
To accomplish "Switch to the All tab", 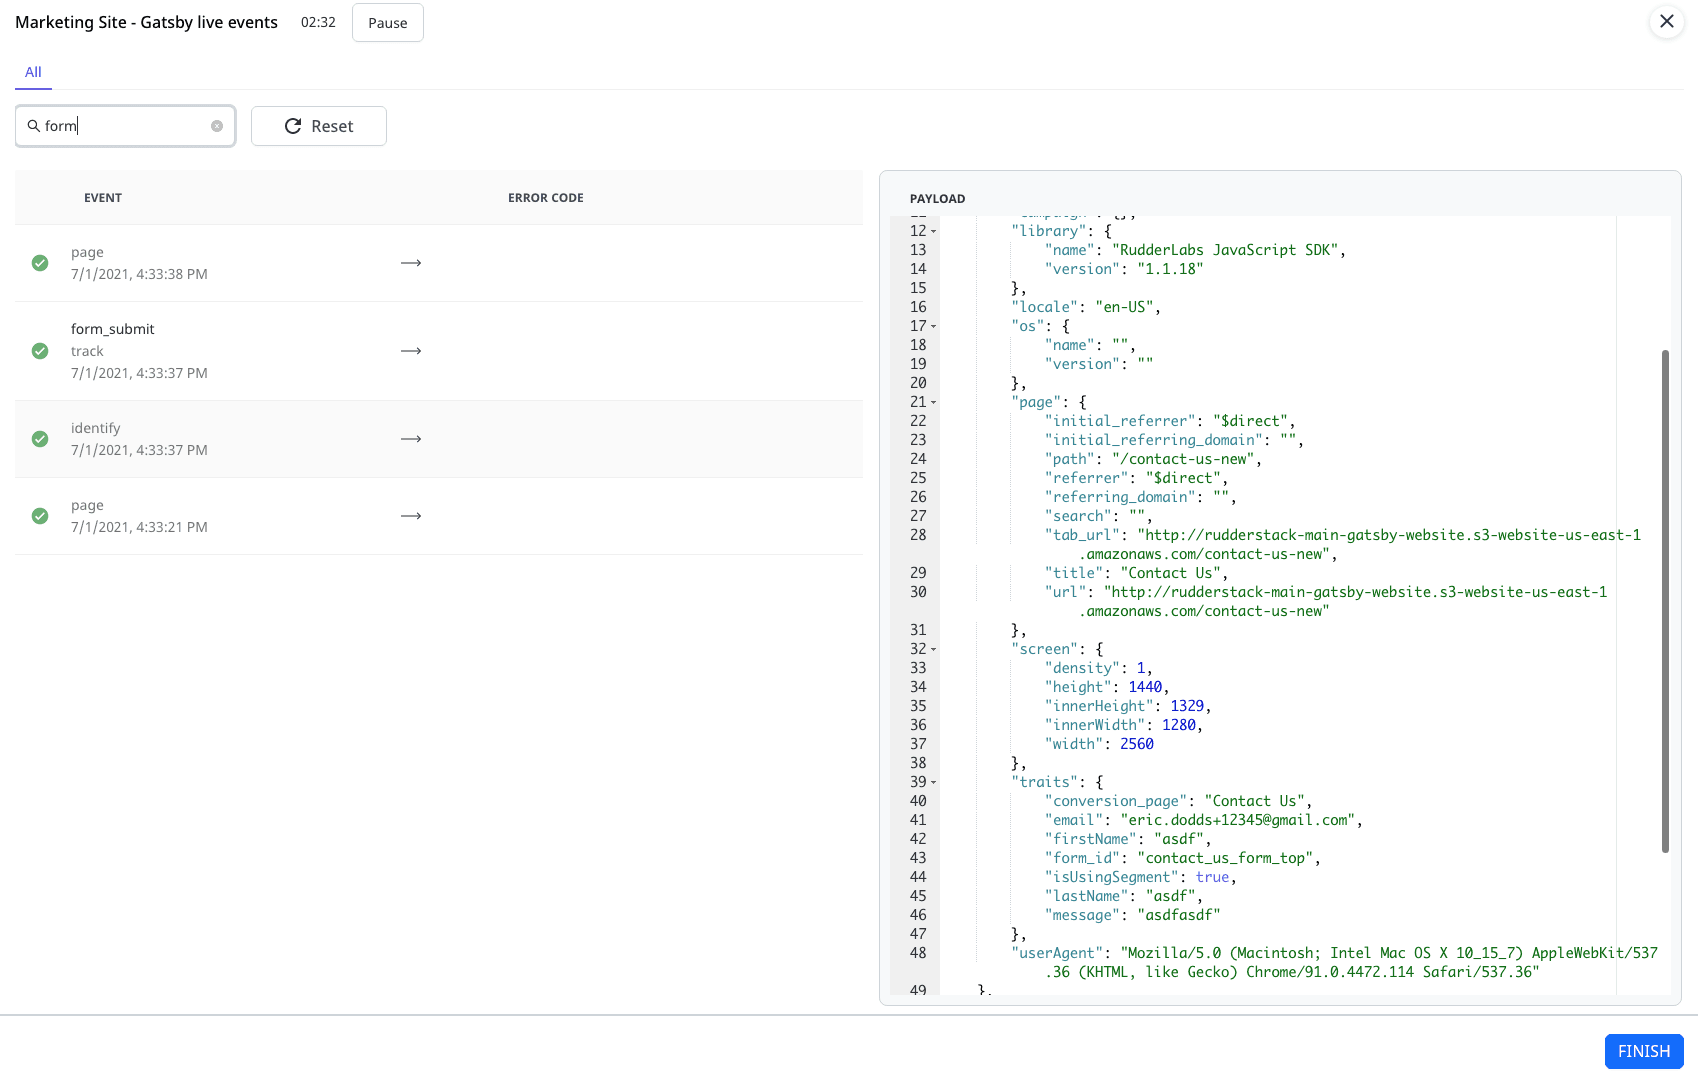I will [33, 72].
